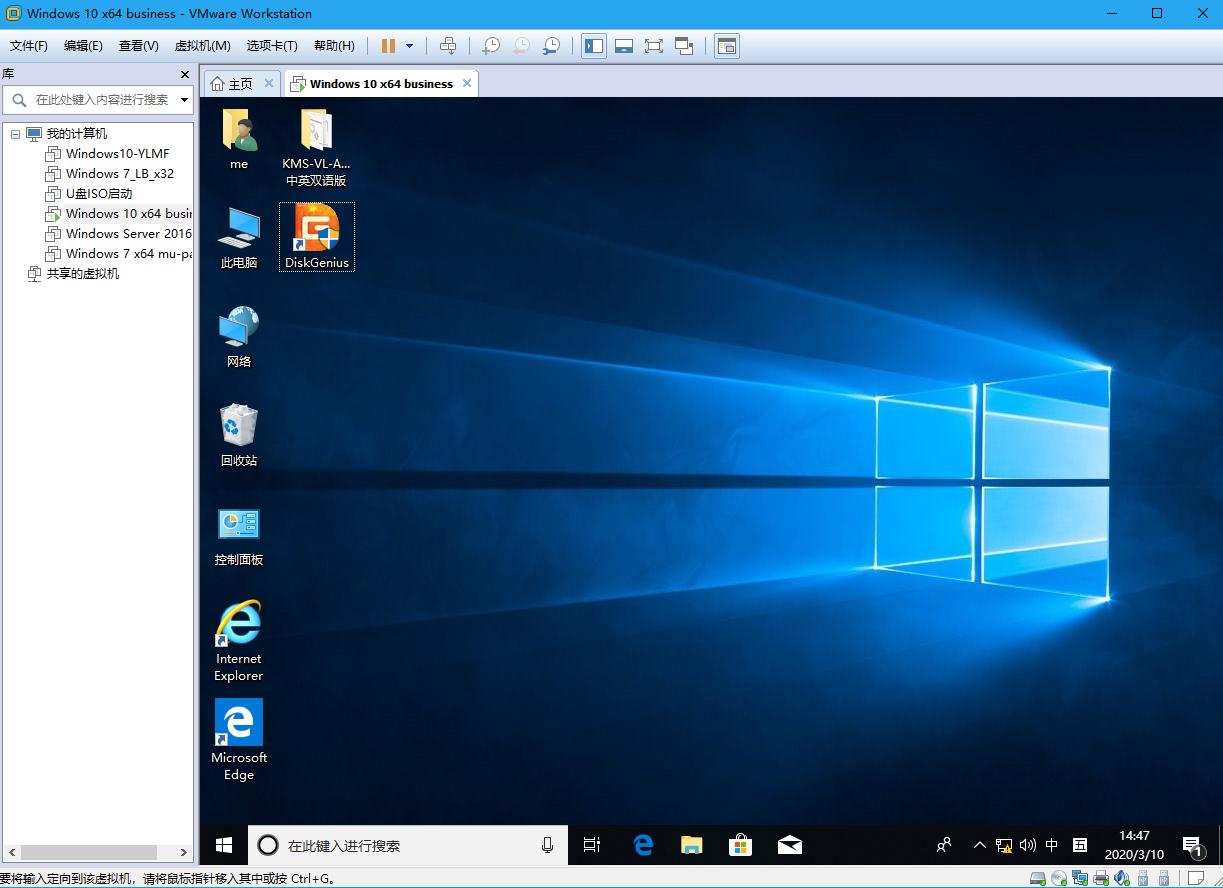
Task: Open the library search options dropdown
Action: click(x=184, y=100)
